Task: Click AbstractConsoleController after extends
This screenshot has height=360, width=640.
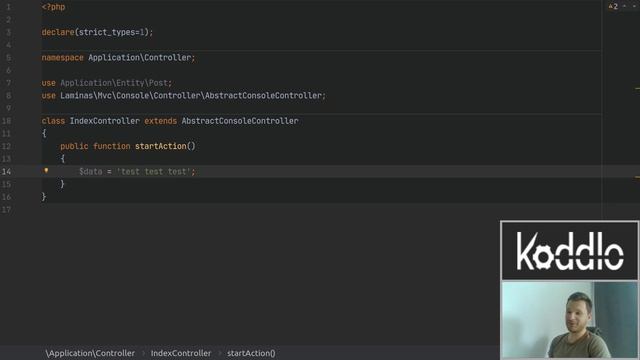Action: coord(240,121)
